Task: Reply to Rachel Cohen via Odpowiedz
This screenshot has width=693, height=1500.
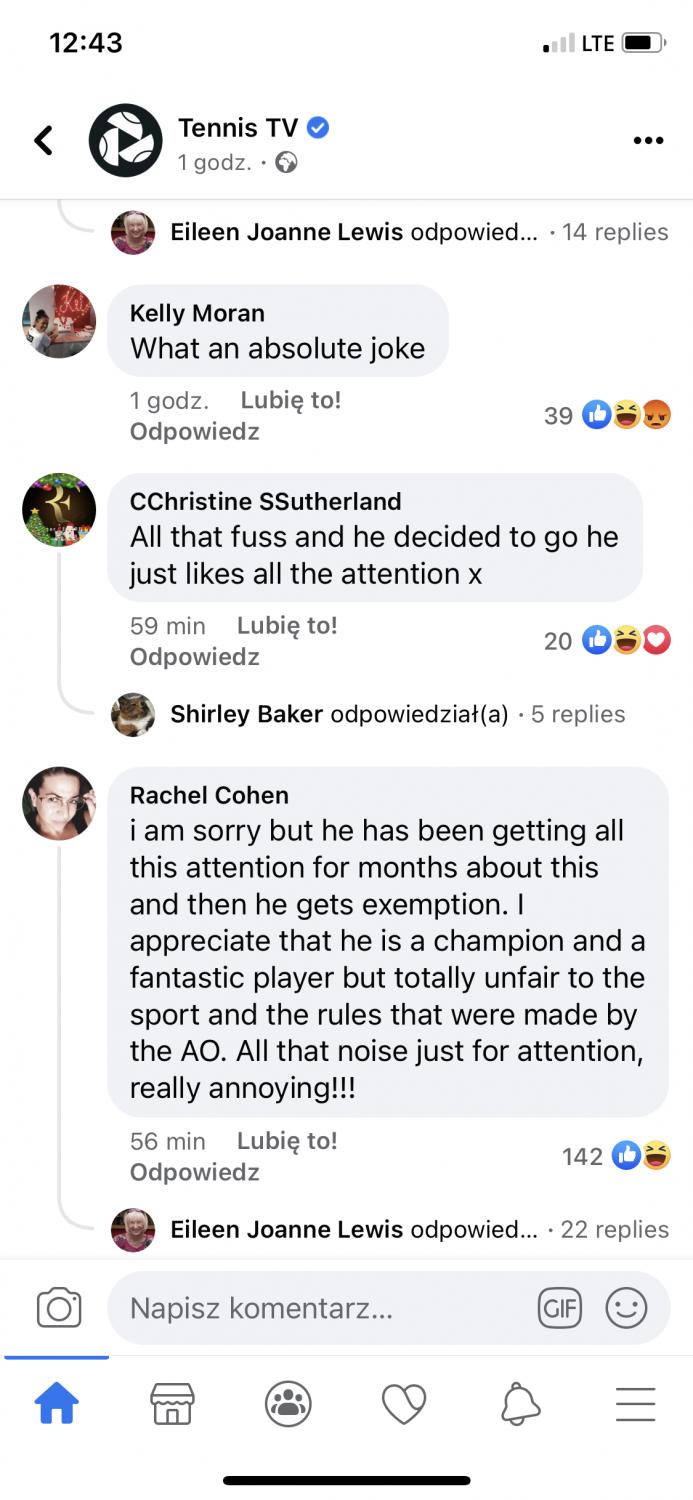Action: pyautogui.click(x=194, y=1172)
